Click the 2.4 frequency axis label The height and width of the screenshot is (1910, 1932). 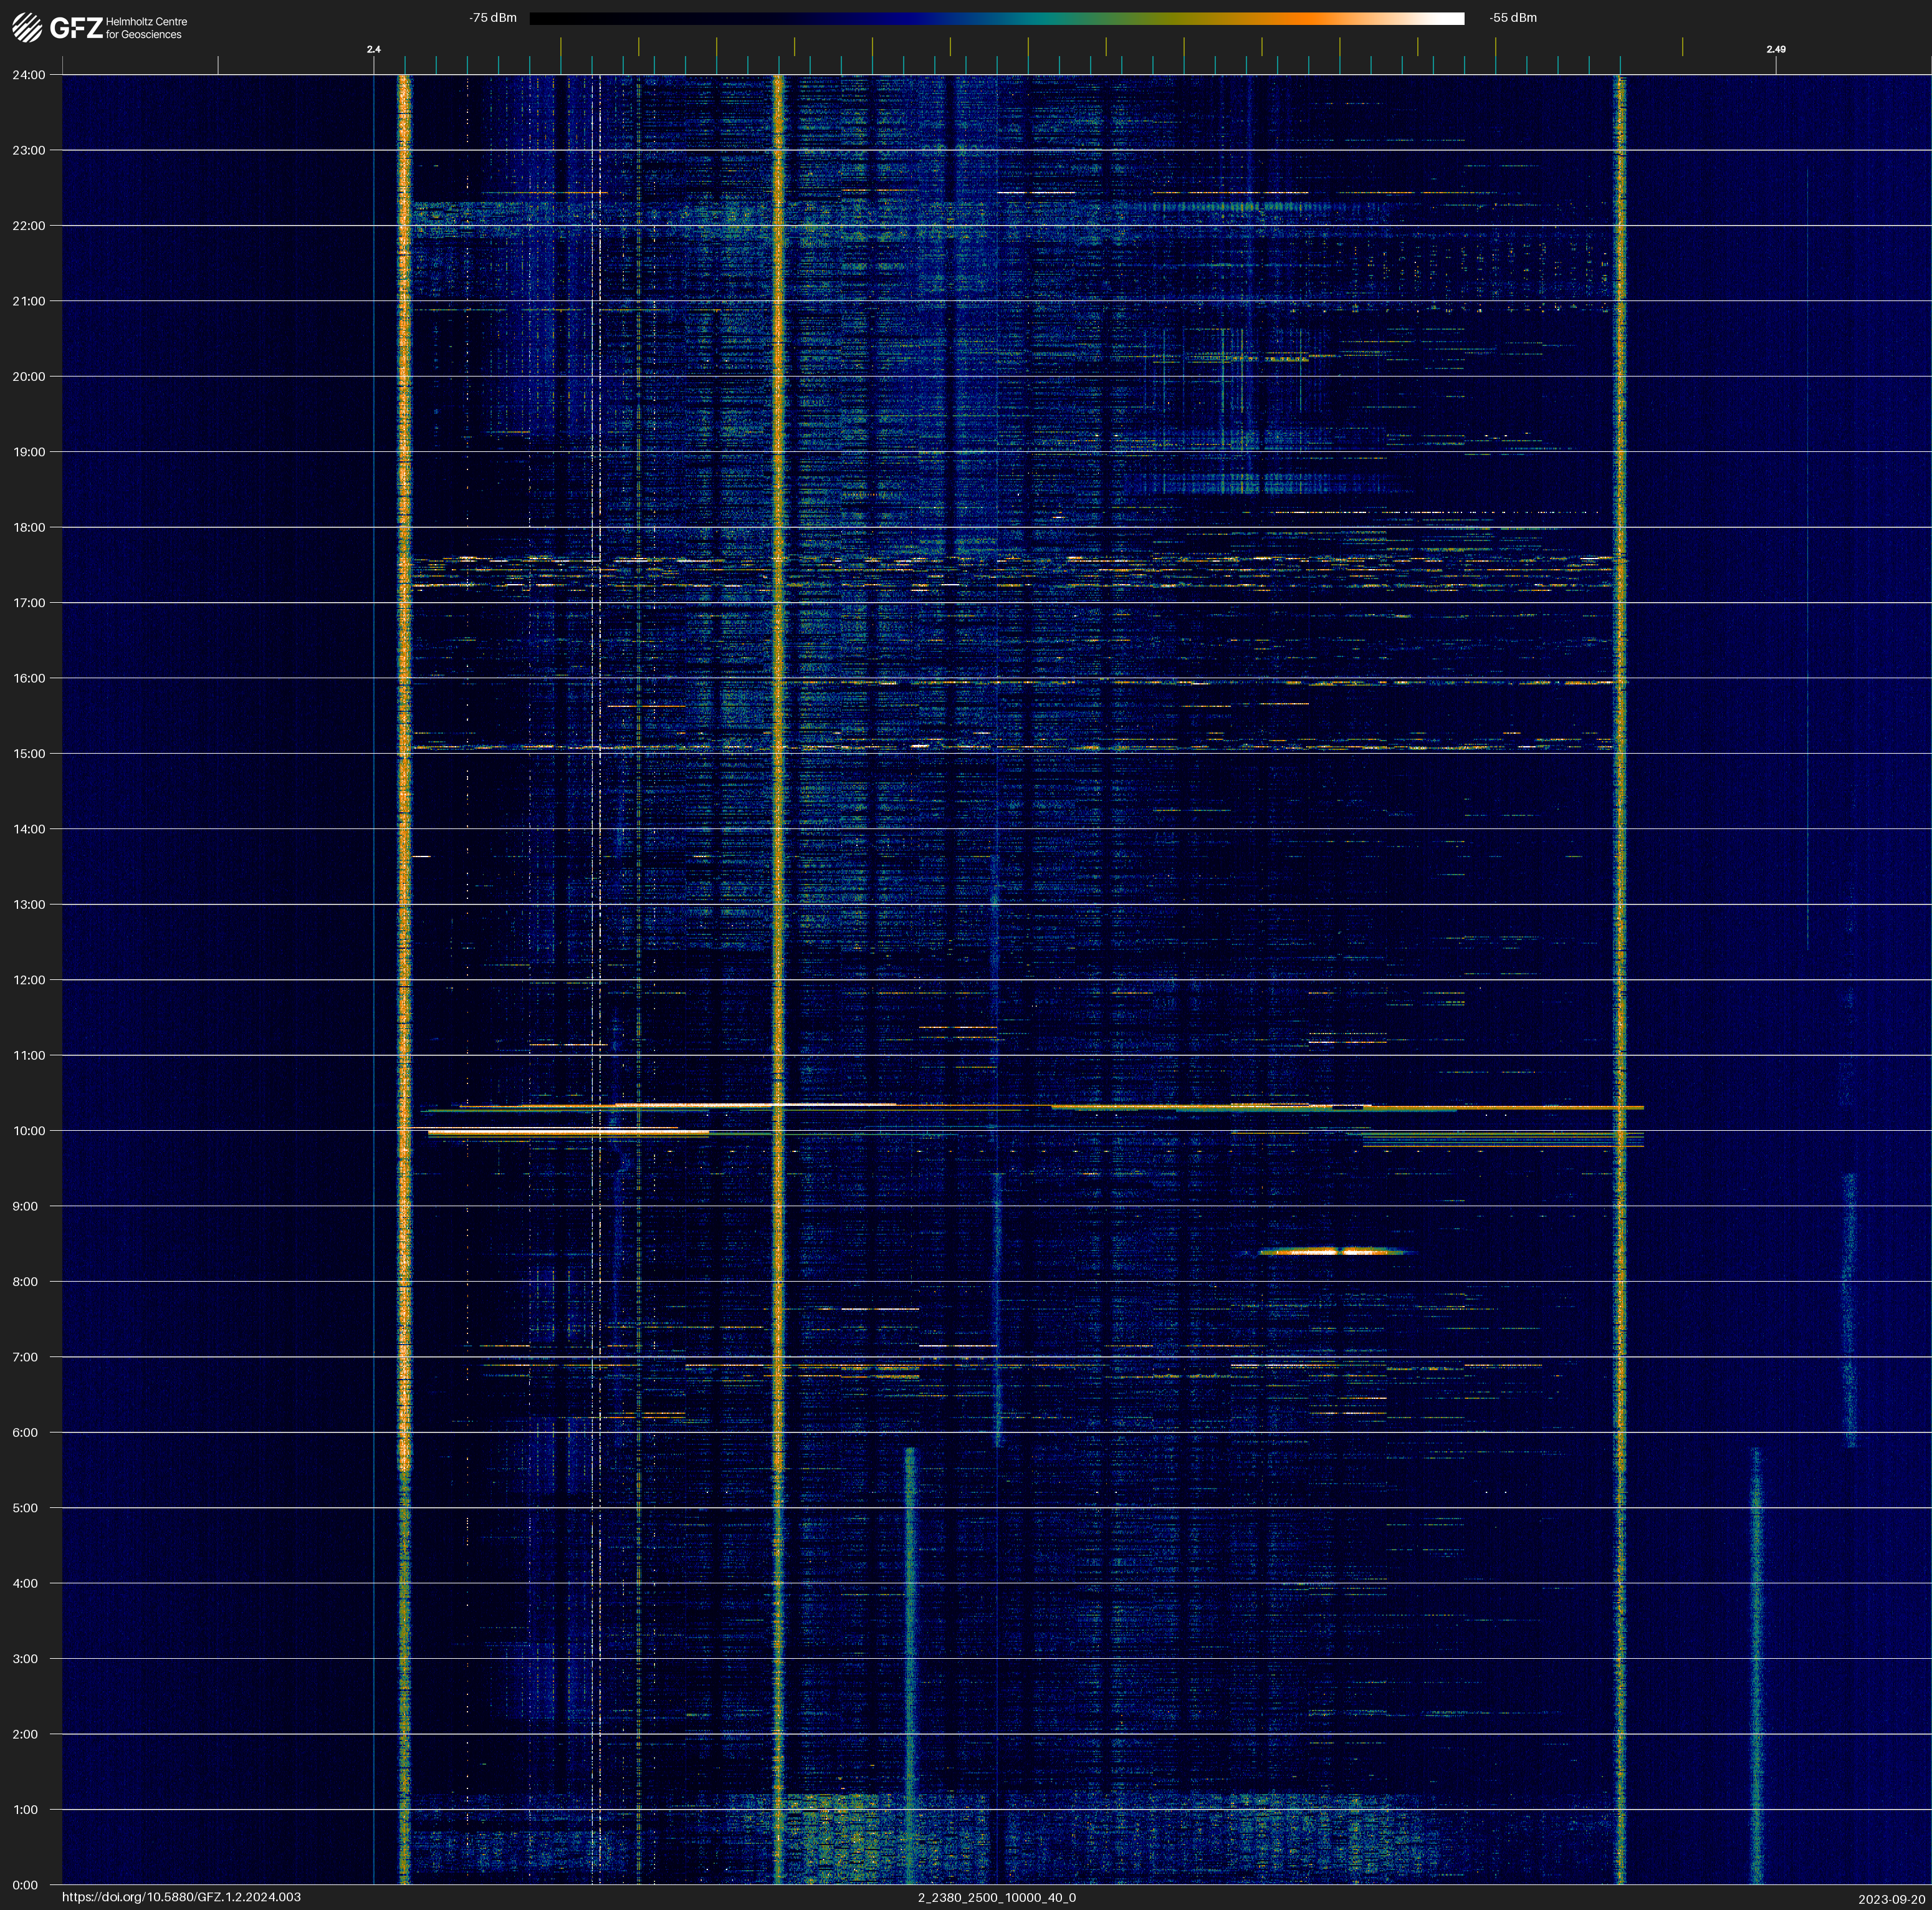[373, 49]
